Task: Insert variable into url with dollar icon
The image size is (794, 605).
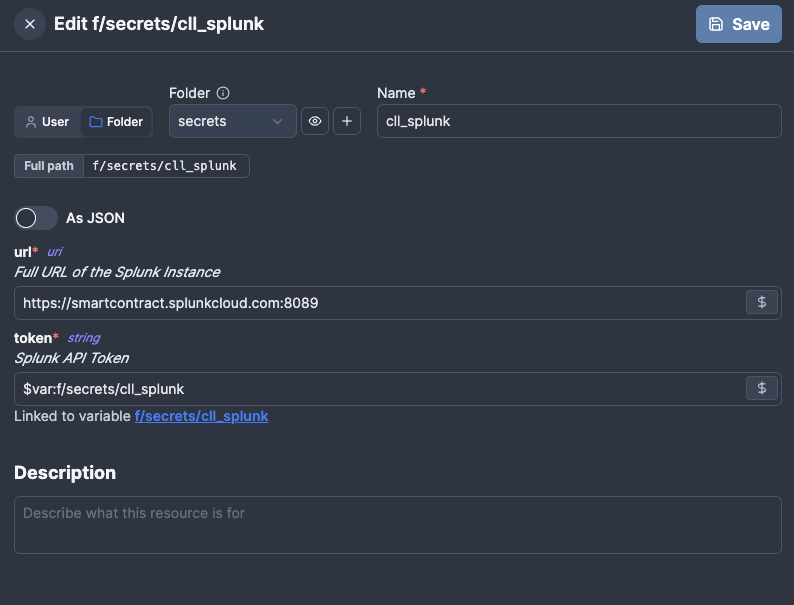Action: pos(762,302)
